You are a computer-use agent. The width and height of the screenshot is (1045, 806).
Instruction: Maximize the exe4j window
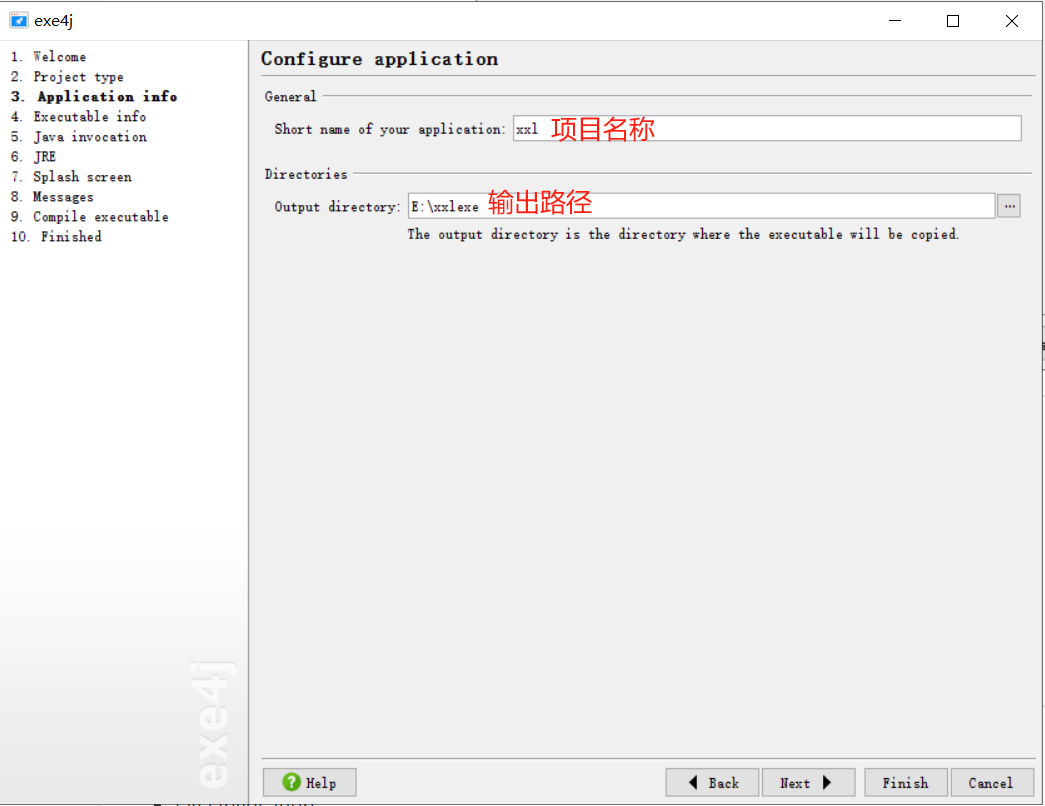pos(953,21)
